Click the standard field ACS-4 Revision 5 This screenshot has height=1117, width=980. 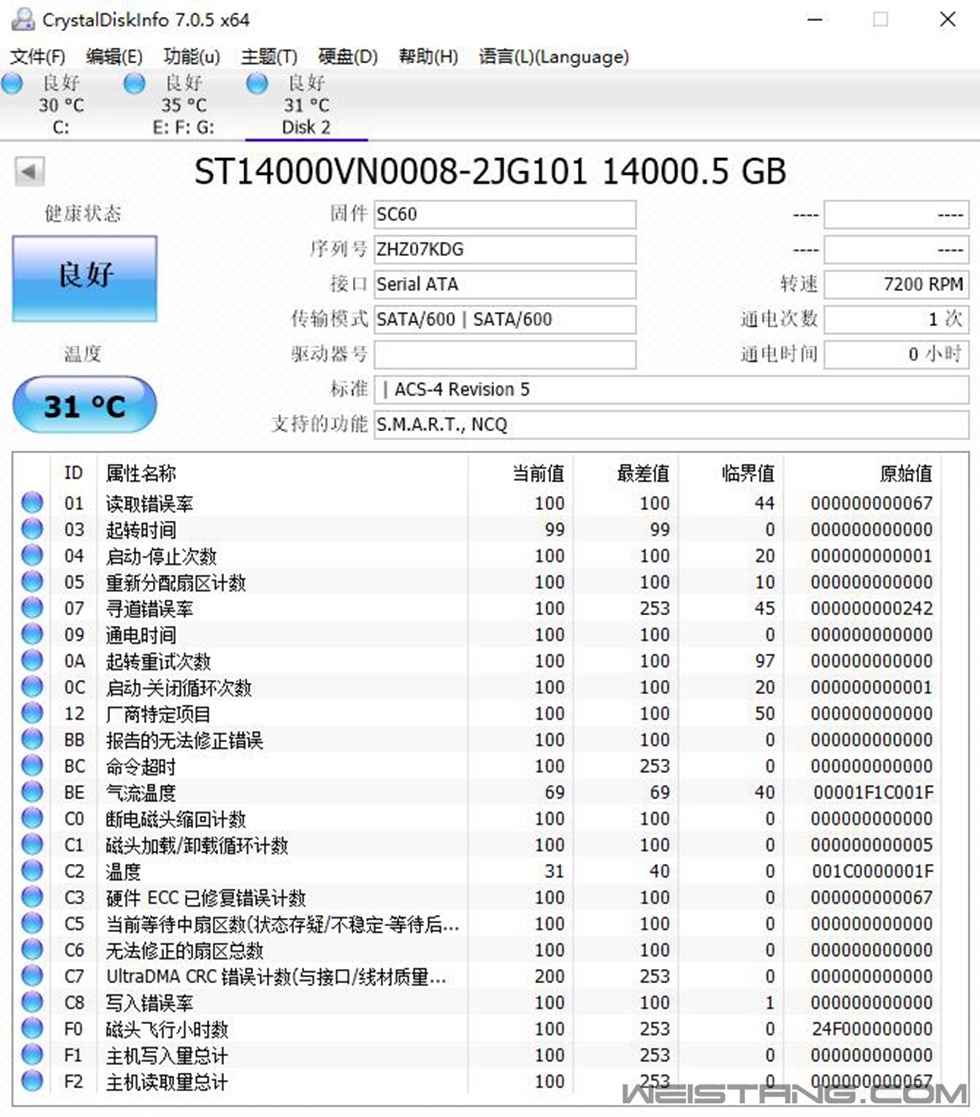pyautogui.click(x=672, y=390)
